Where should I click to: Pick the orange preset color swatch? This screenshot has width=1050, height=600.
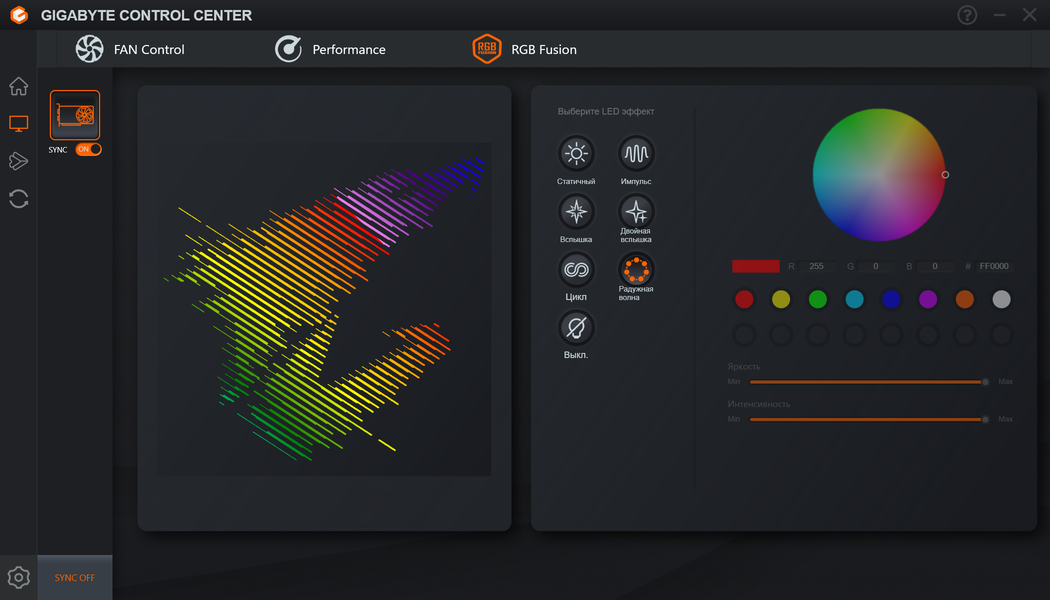pos(965,299)
